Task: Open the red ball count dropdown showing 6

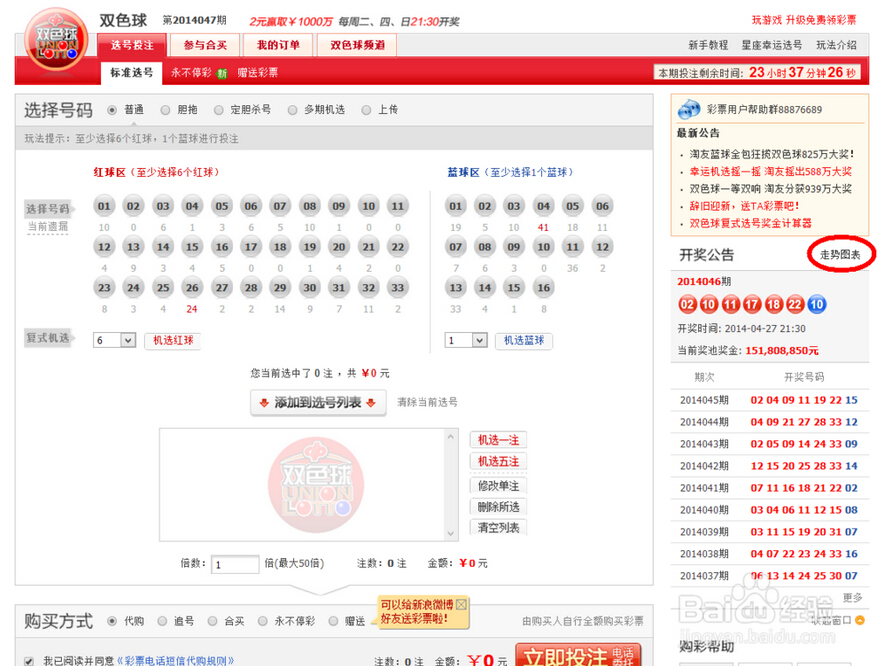Action: point(113,340)
